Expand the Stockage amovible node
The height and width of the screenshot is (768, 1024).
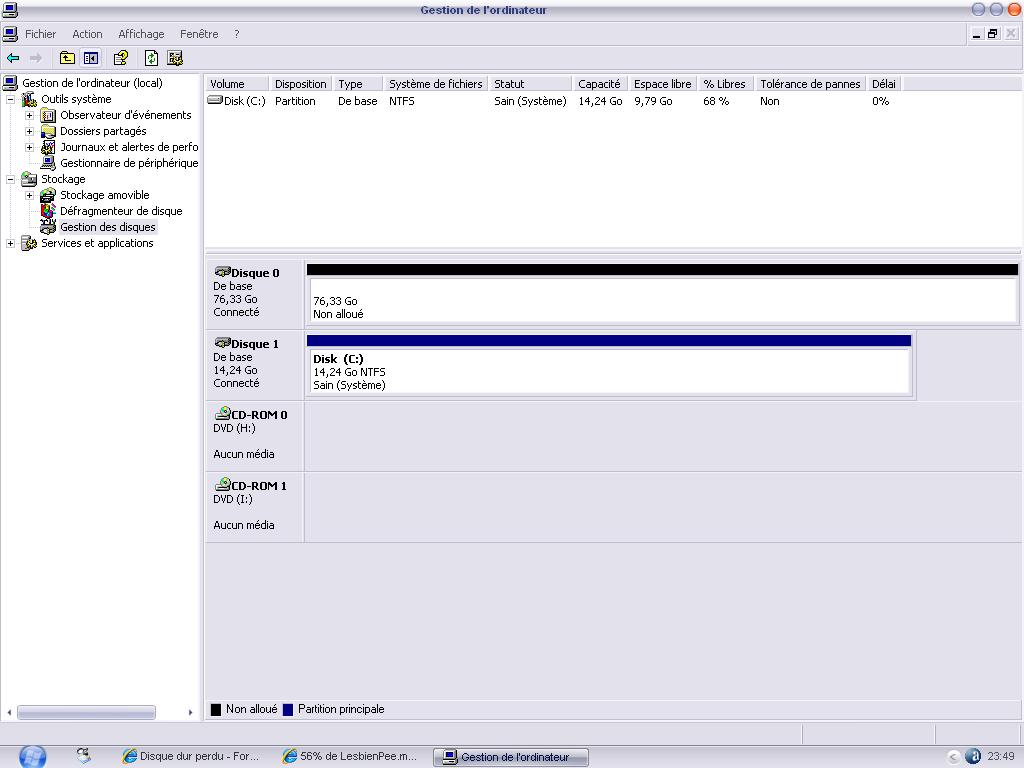point(29,195)
